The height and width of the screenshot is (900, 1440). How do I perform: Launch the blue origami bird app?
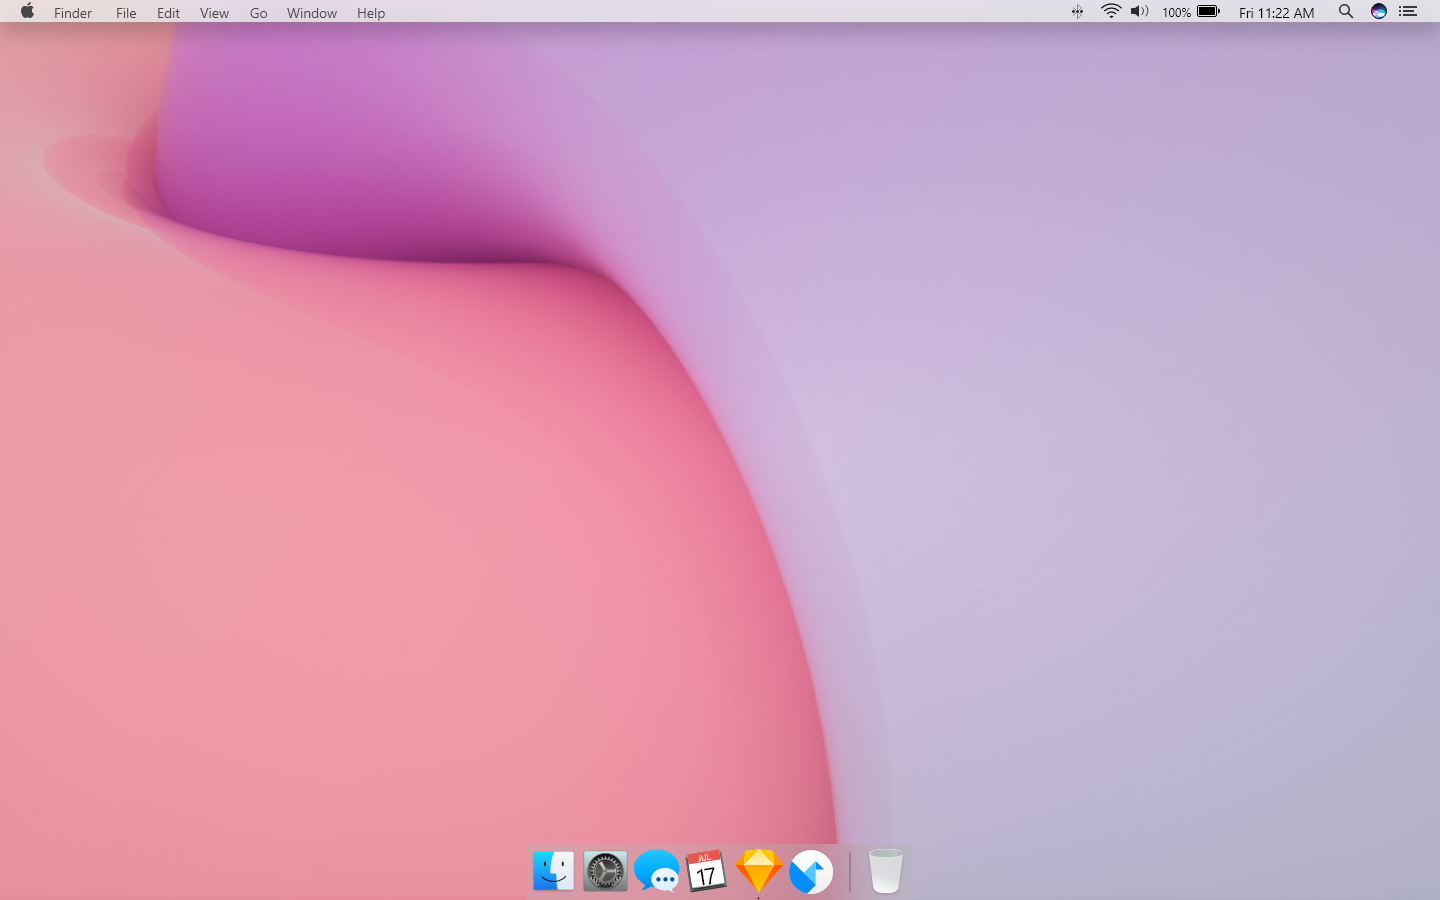(x=811, y=872)
